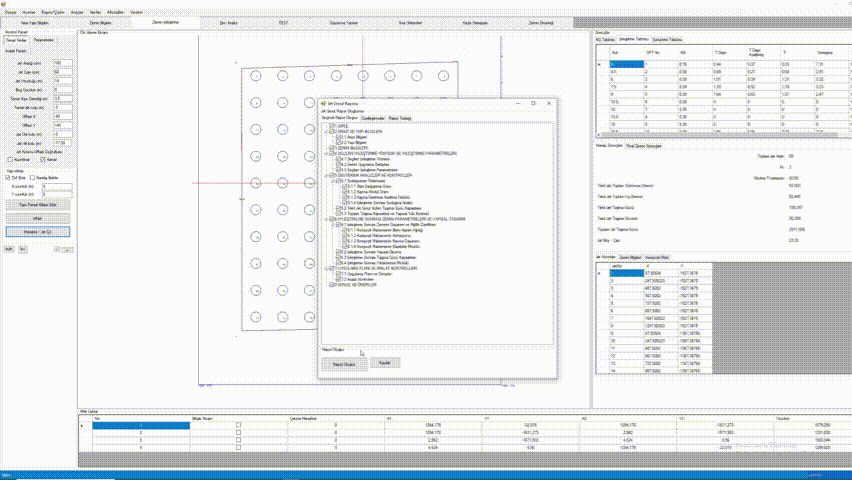
Task: Uncheck the 8 SONUÇ VE ÖNERİLER section
Action: 332,285
